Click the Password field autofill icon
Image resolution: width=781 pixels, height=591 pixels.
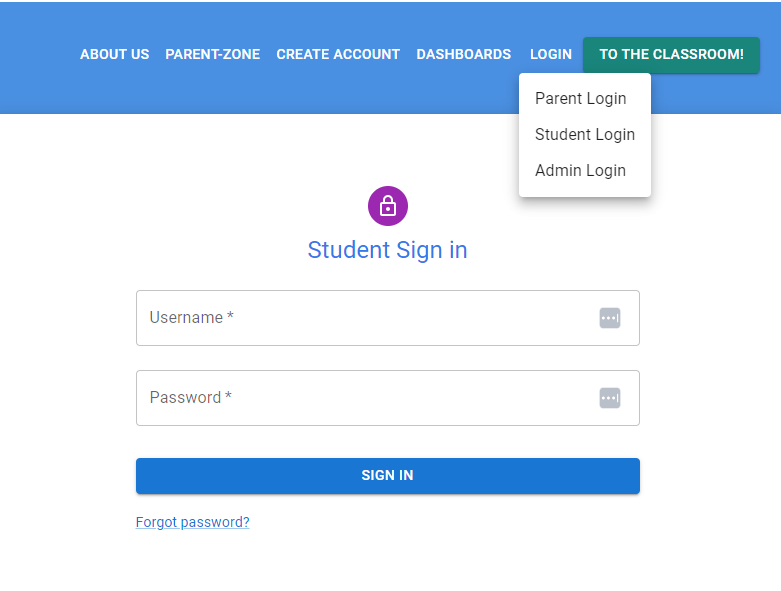(x=610, y=398)
